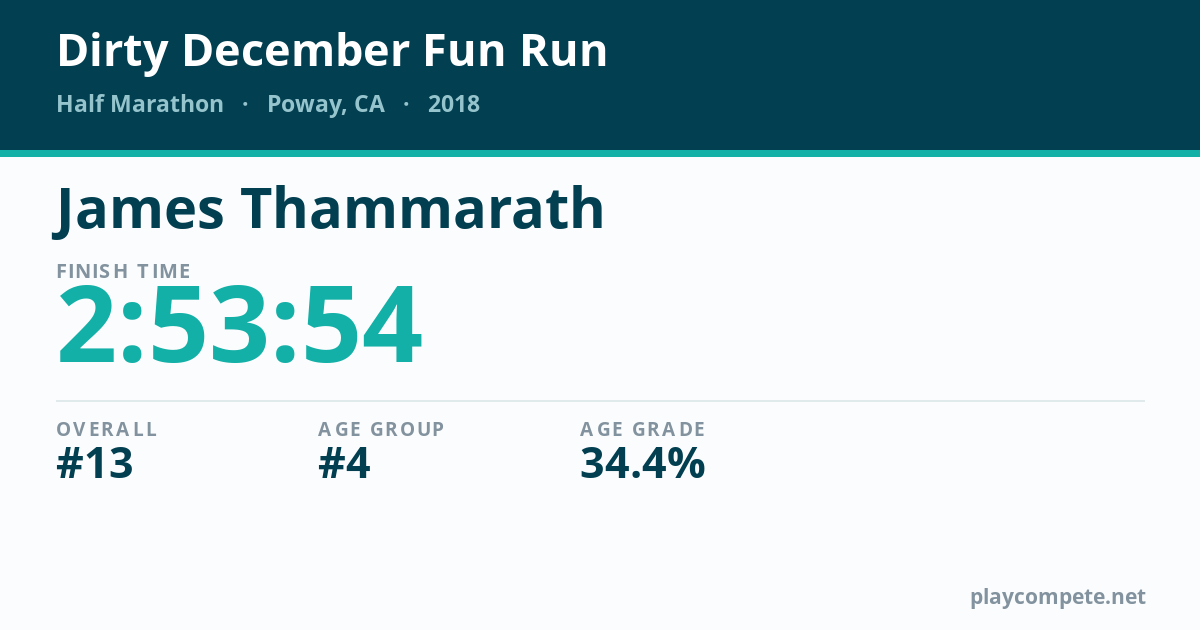Image resolution: width=1200 pixels, height=630 pixels.
Task: Select the 34.4% age grade value
Action: pyautogui.click(x=643, y=464)
